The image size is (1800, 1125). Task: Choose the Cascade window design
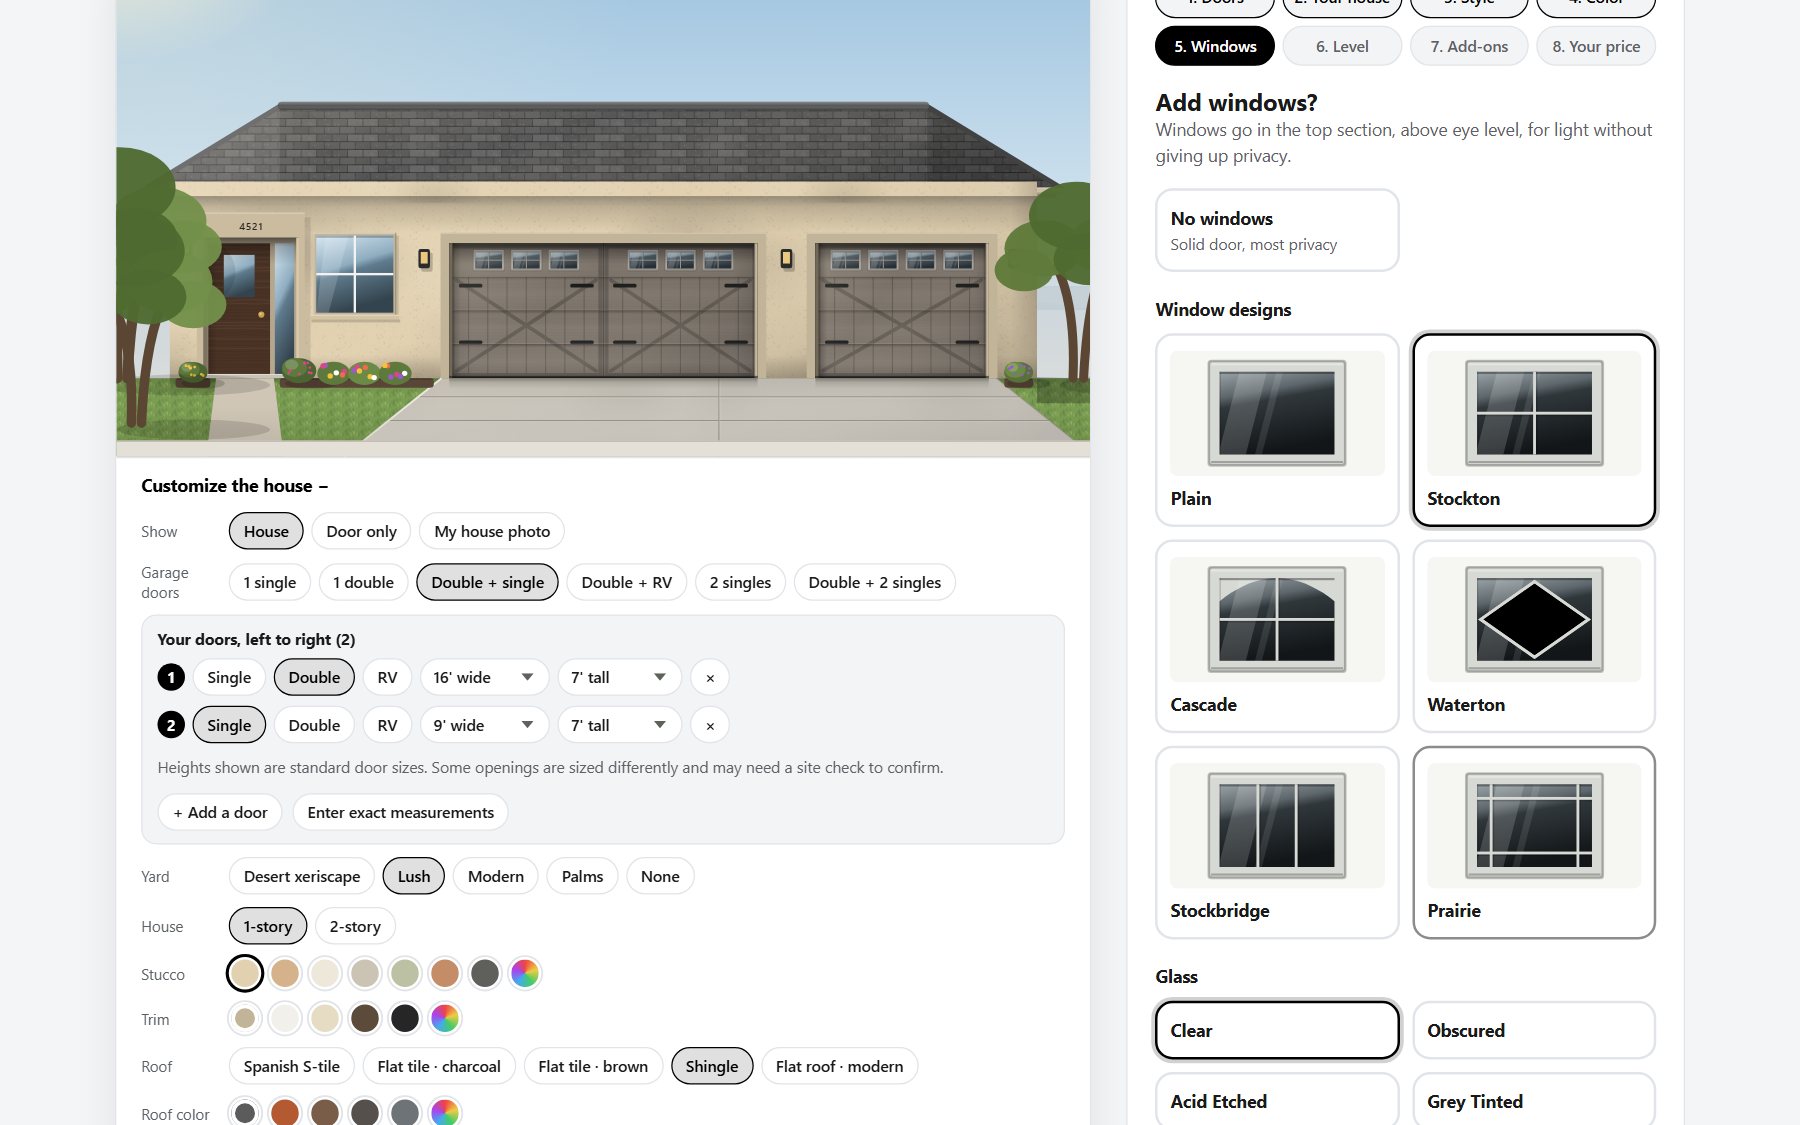point(1277,636)
